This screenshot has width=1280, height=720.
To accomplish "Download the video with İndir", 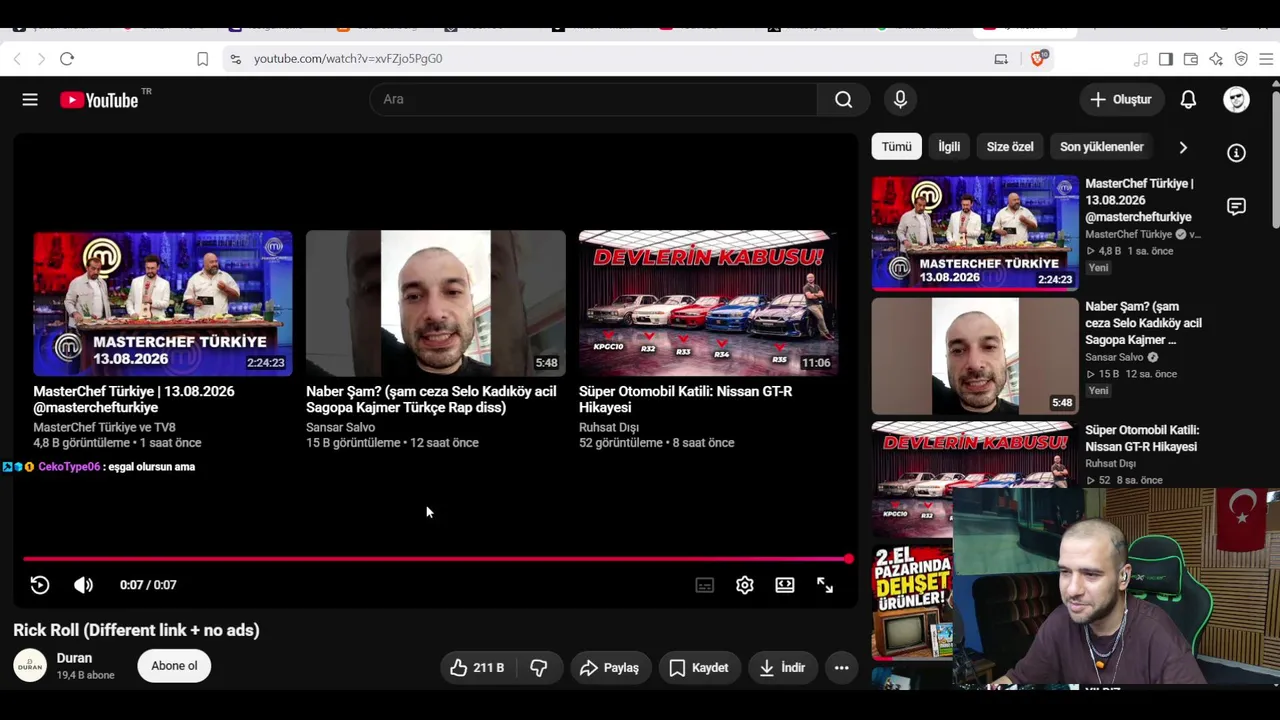I will (x=782, y=667).
